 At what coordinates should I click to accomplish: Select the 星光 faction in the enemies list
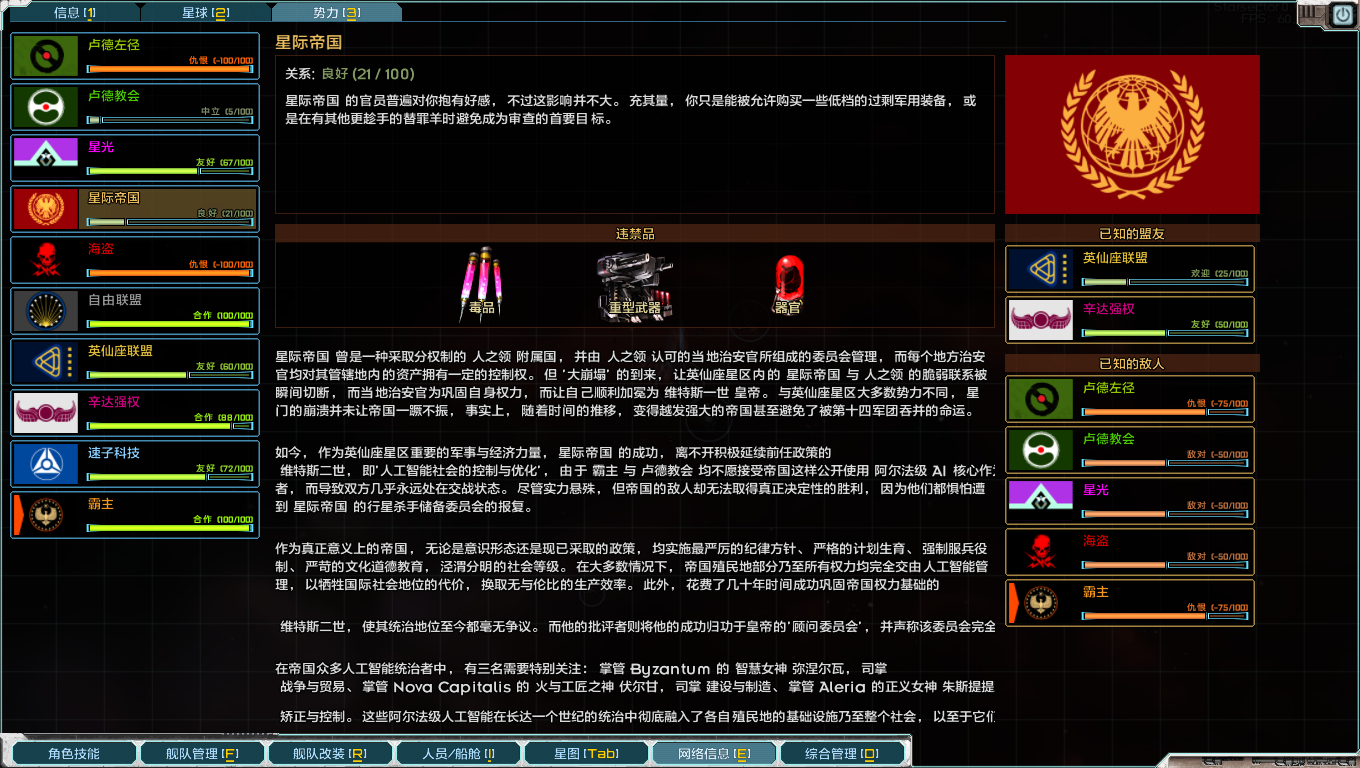pyautogui.click(x=1129, y=500)
